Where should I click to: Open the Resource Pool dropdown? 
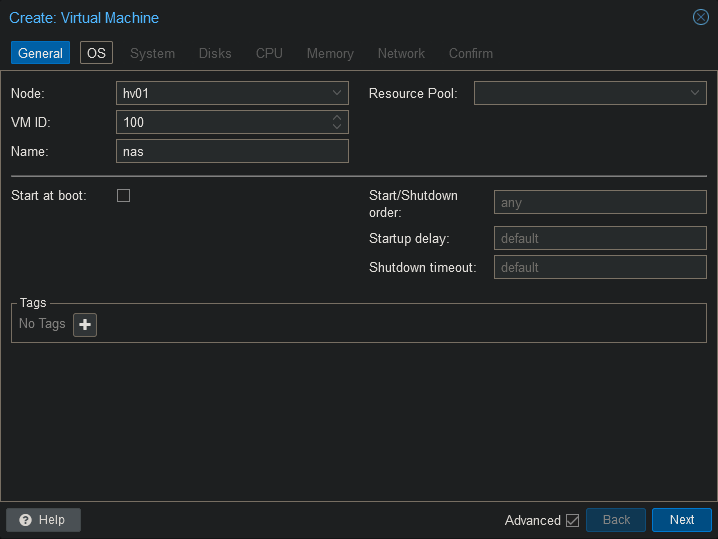(695, 93)
